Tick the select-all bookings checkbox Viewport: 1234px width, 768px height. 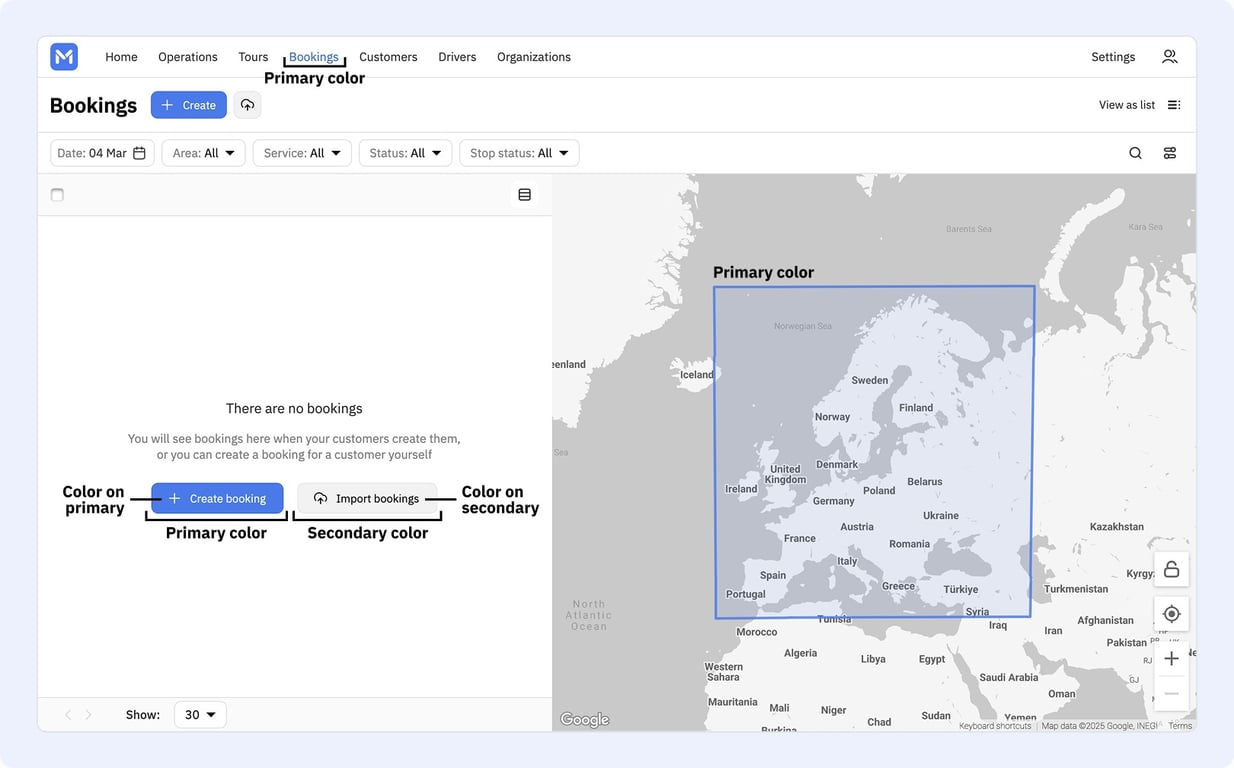tap(57, 195)
